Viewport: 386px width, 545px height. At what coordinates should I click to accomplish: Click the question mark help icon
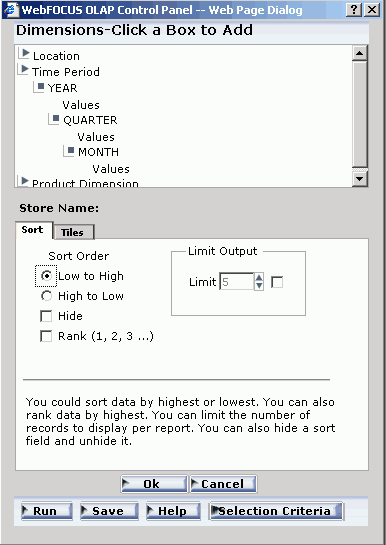[354, 9]
